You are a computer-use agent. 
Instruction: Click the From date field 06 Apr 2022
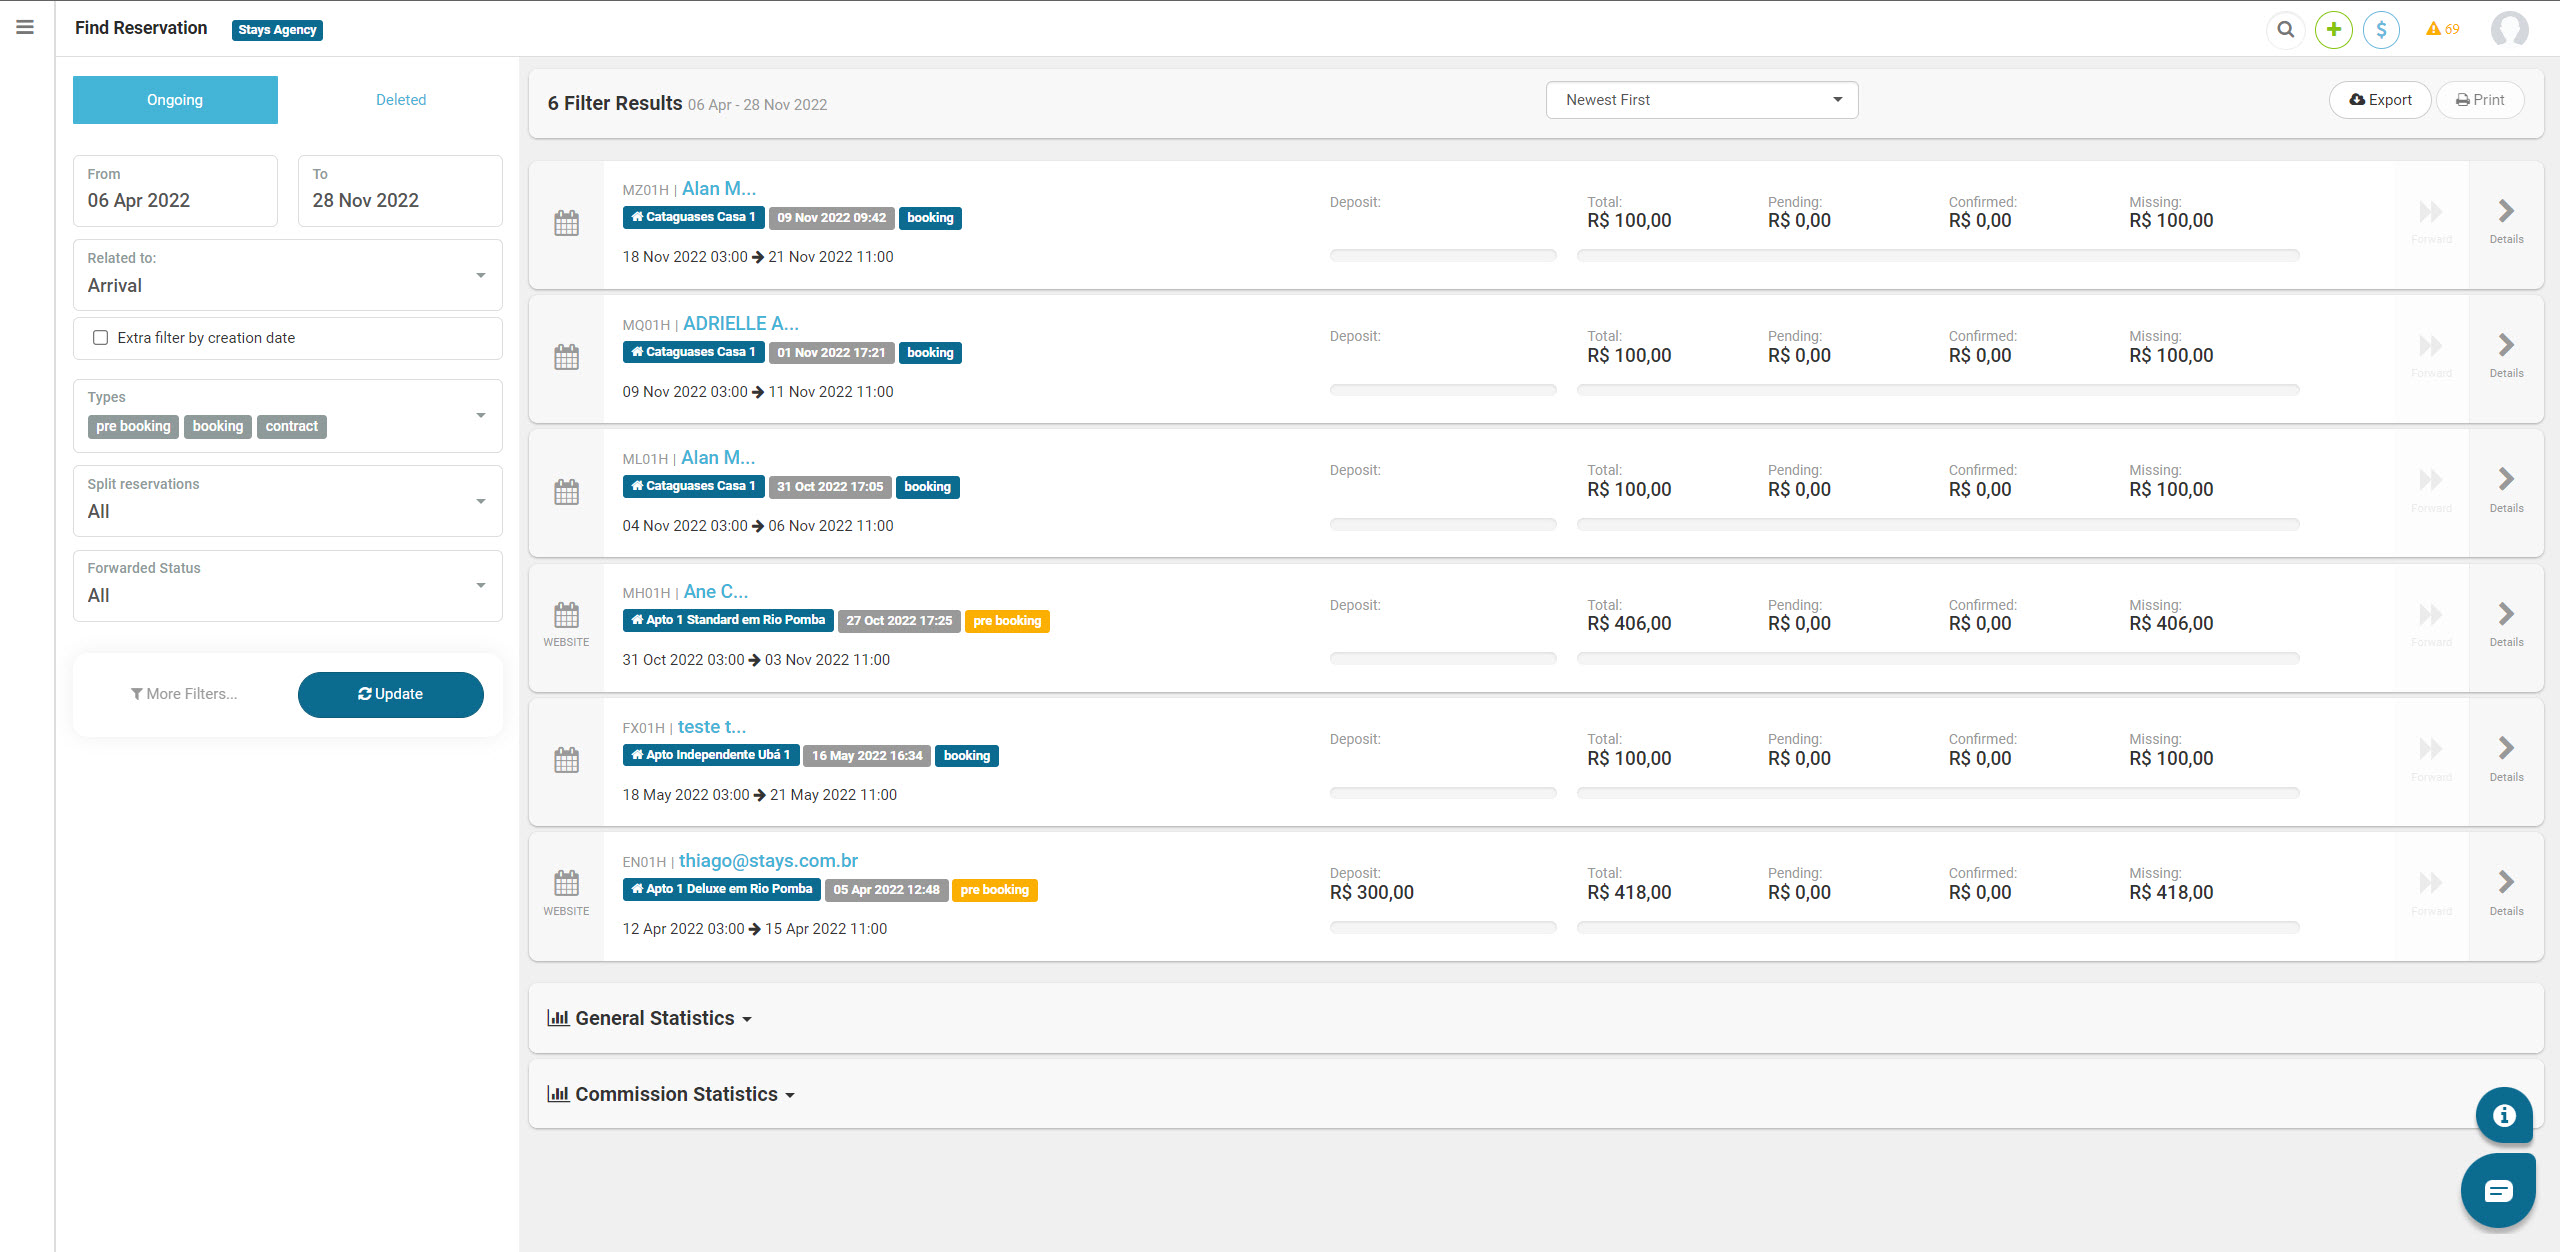[x=175, y=190]
